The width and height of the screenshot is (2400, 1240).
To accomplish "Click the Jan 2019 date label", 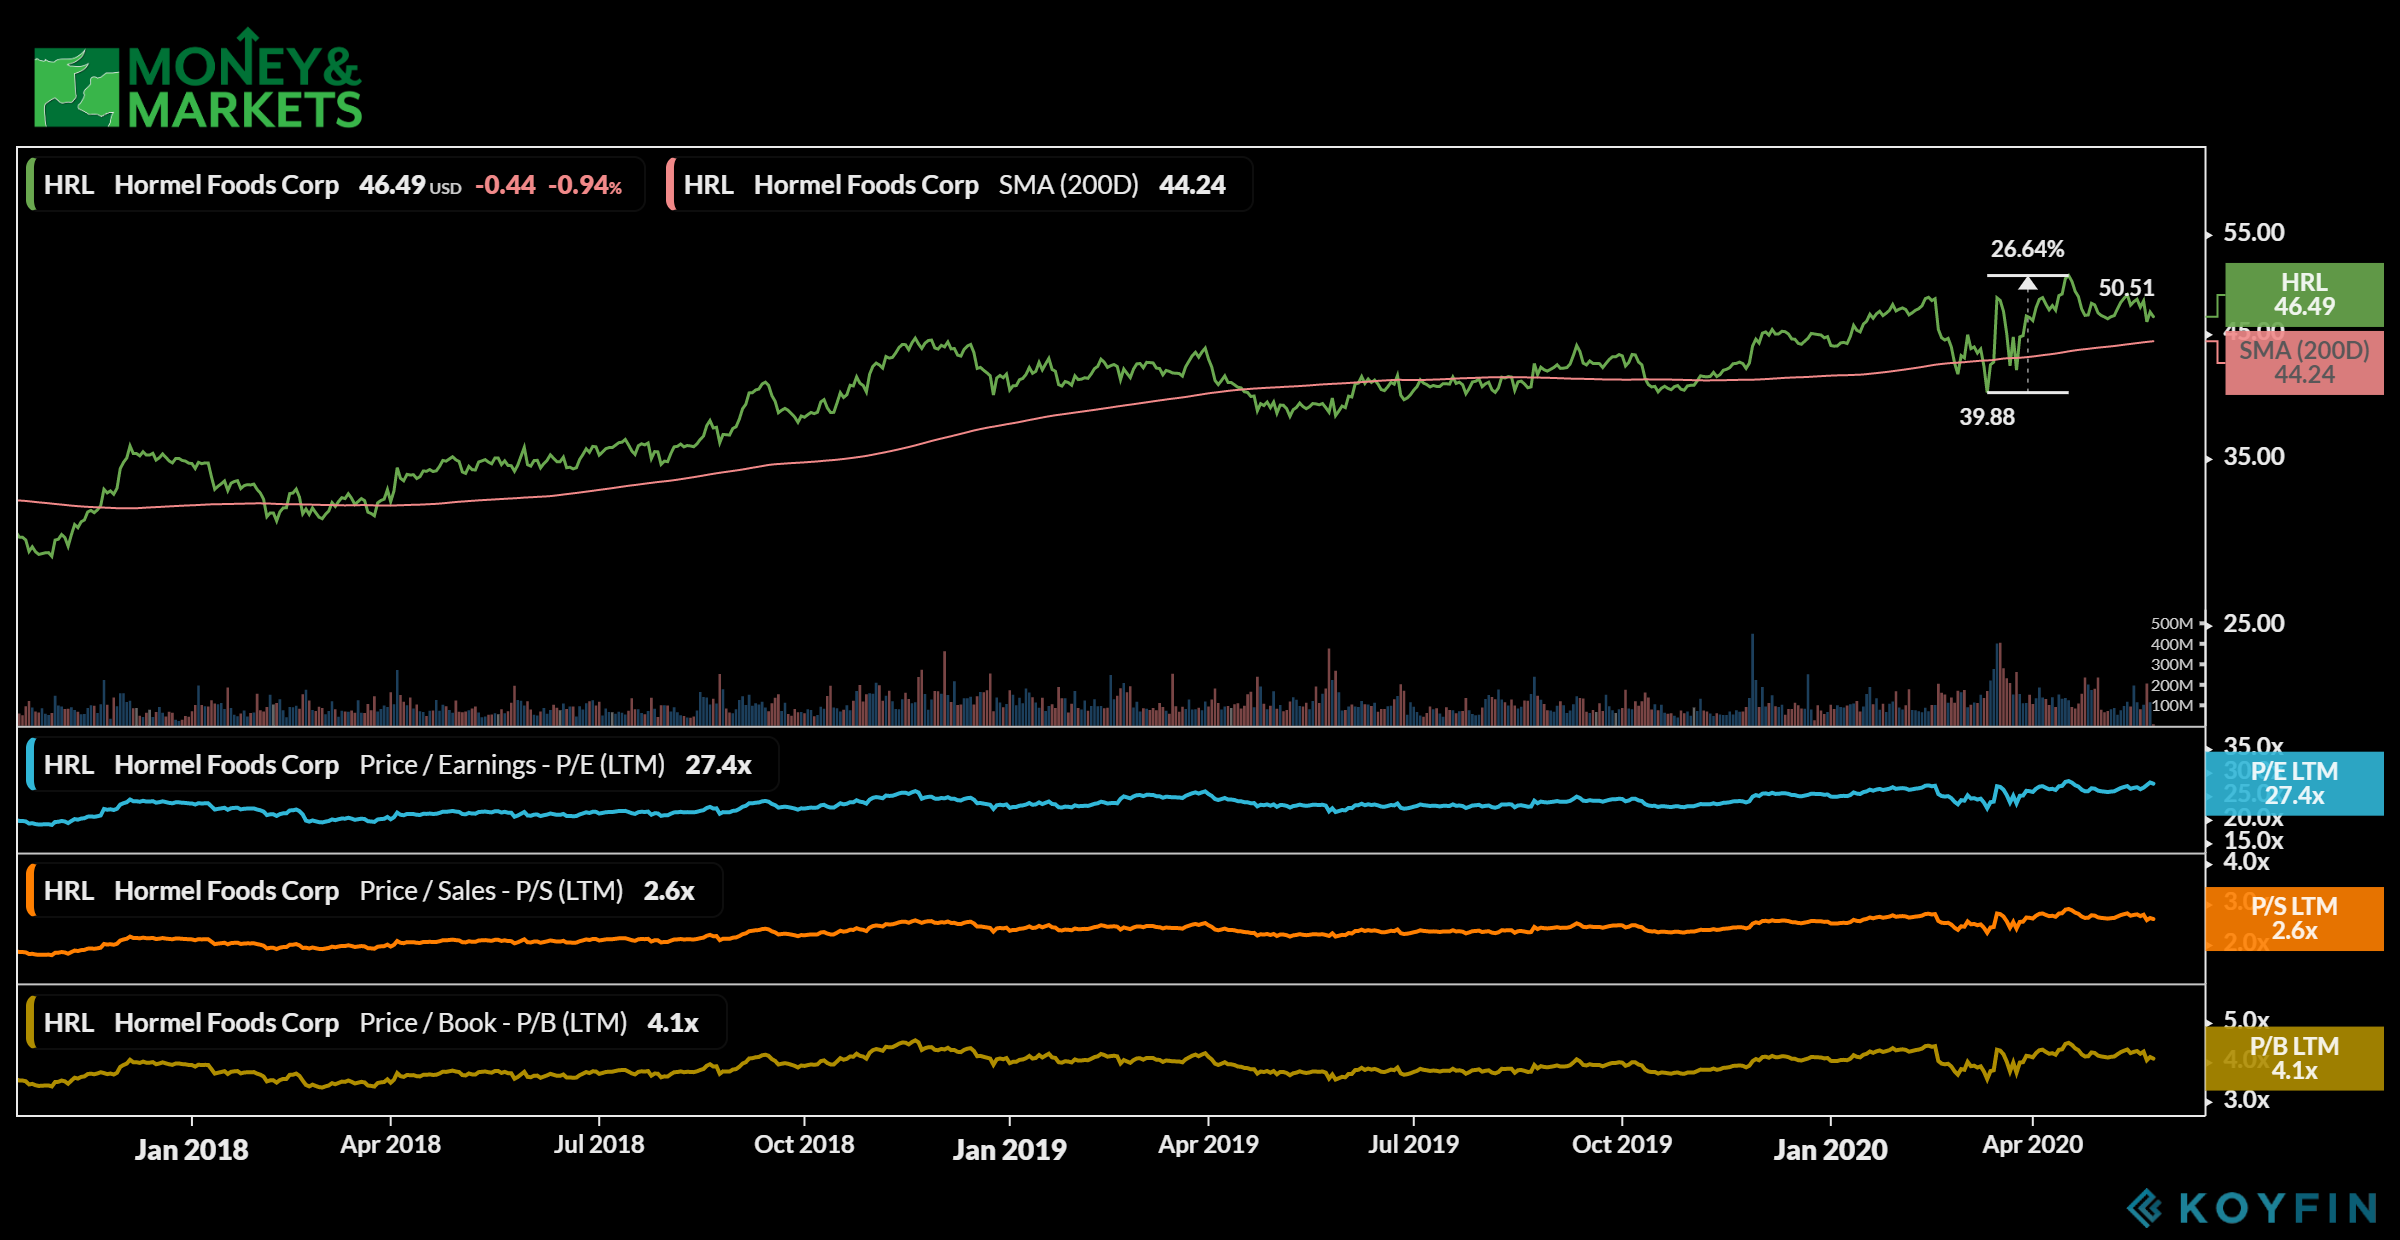I will click(1009, 1150).
